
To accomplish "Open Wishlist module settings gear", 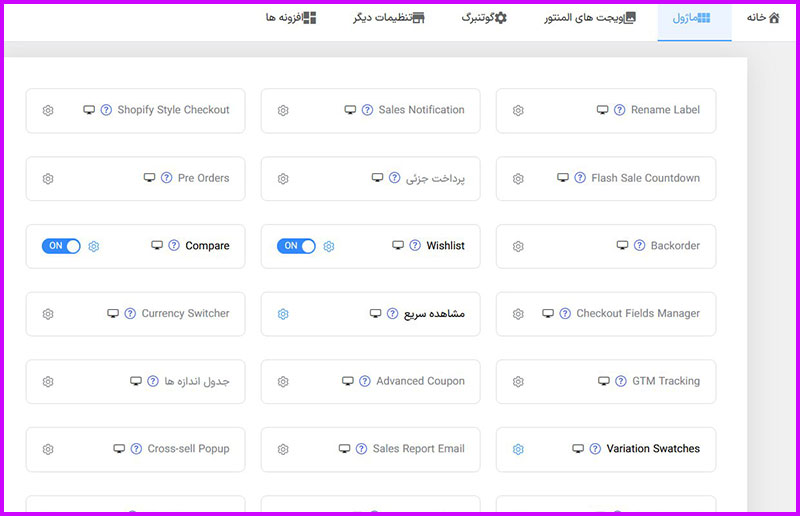I will [329, 247].
